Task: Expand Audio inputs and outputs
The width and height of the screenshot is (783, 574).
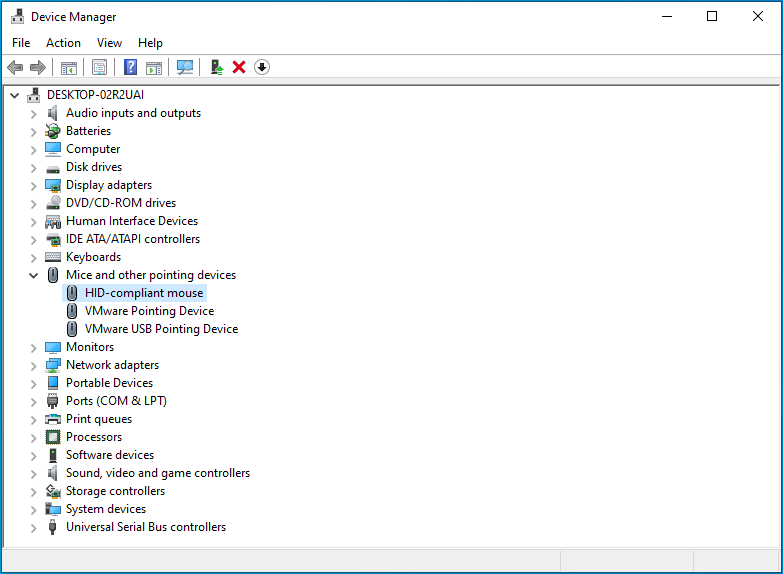Action: point(33,114)
